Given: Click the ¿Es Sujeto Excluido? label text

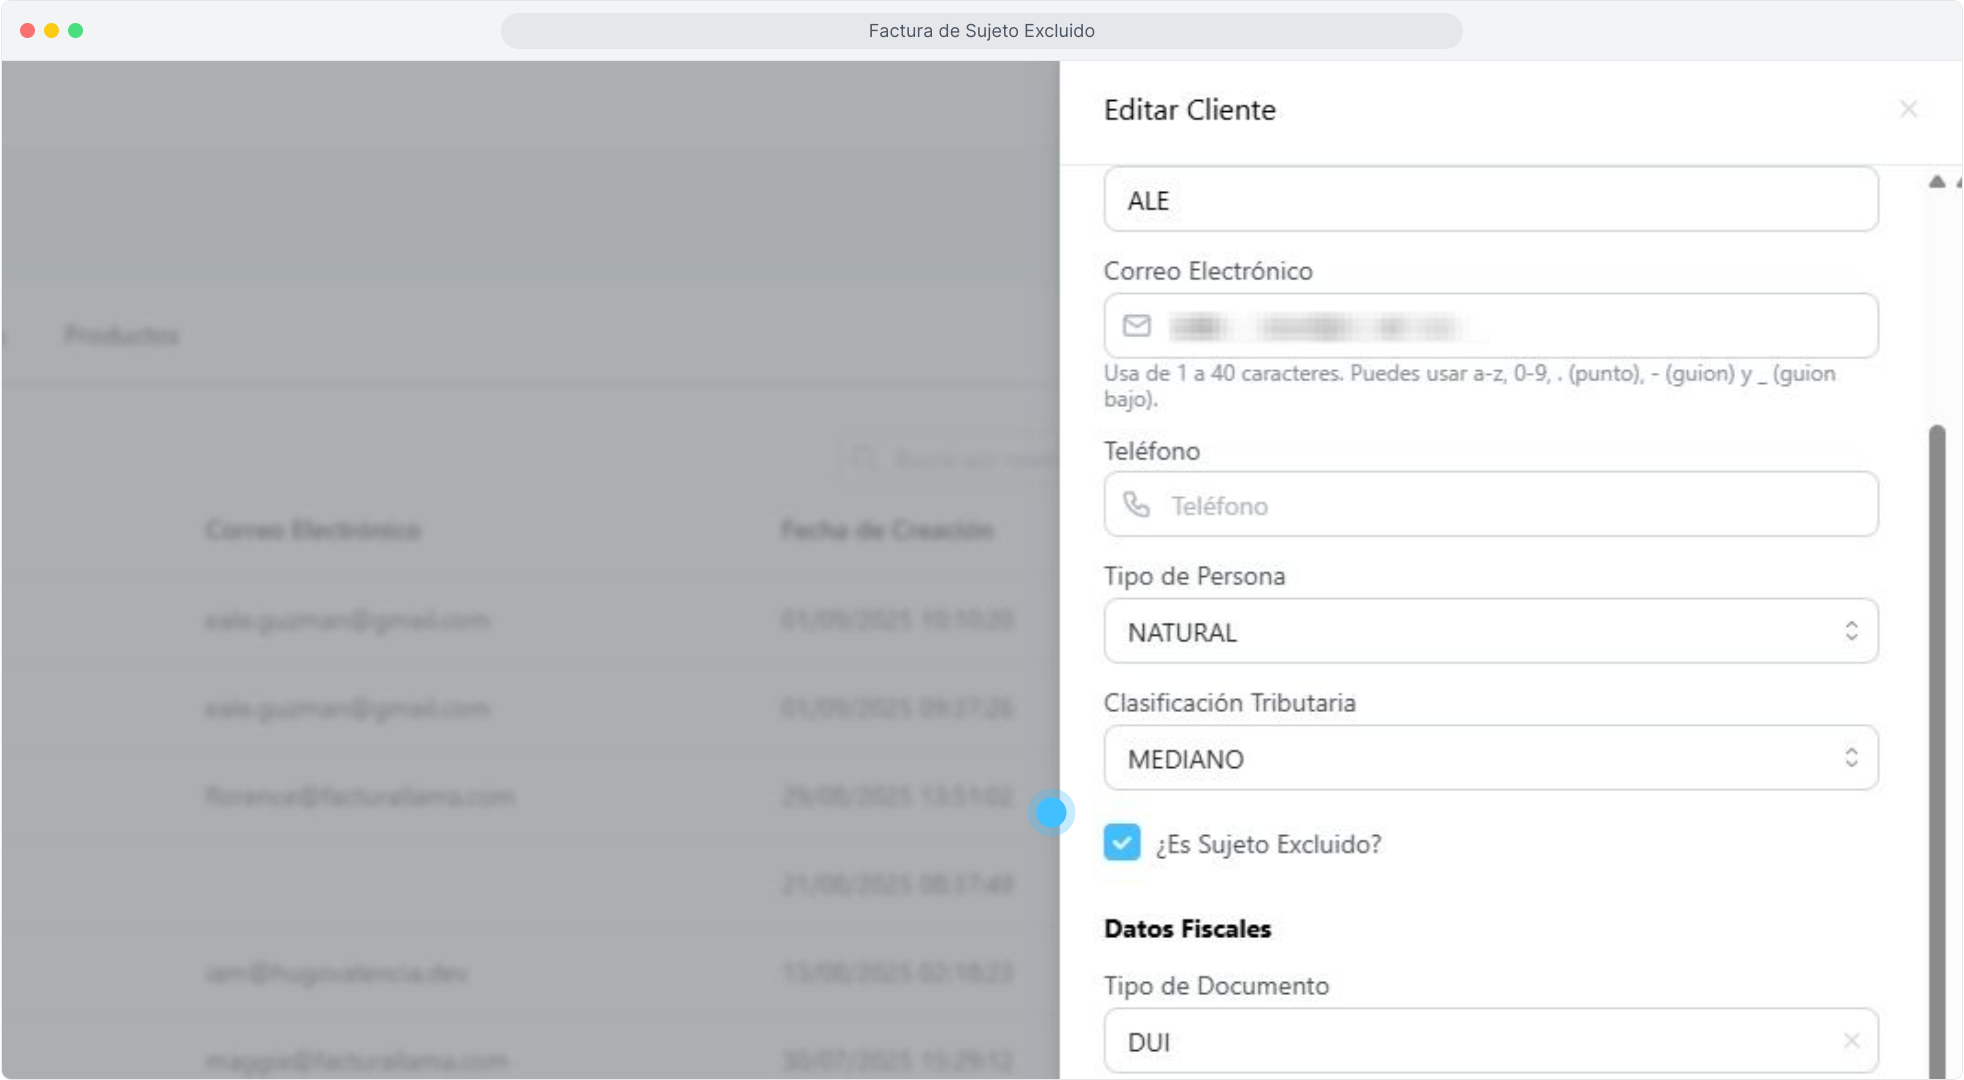Looking at the screenshot, I should pyautogui.click(x=1268, y=845).
